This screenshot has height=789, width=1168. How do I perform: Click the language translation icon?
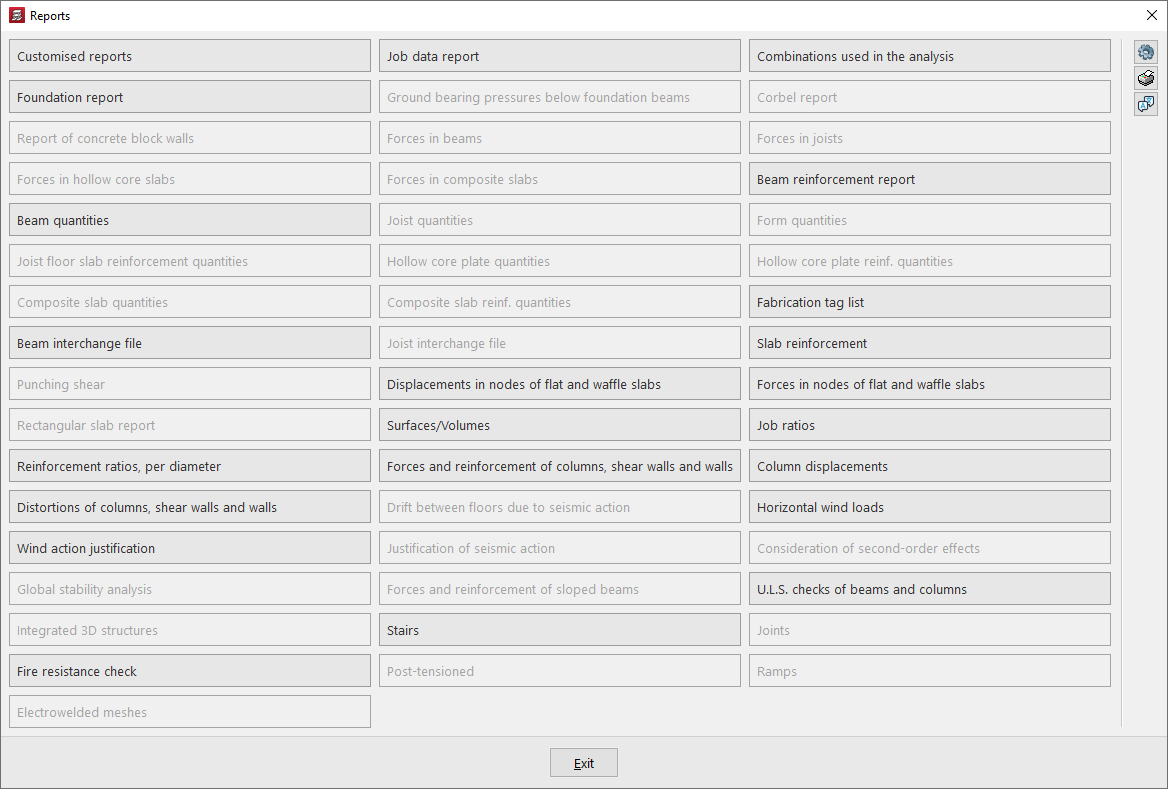pos(1146,104)
